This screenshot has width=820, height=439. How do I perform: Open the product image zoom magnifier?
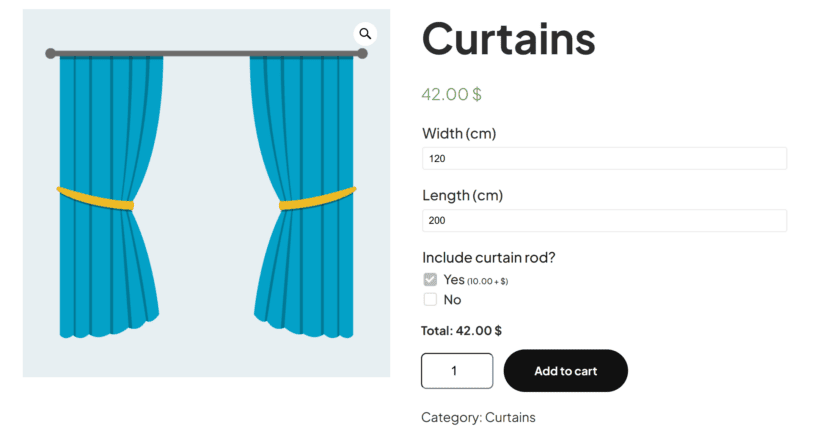point(365,34)
